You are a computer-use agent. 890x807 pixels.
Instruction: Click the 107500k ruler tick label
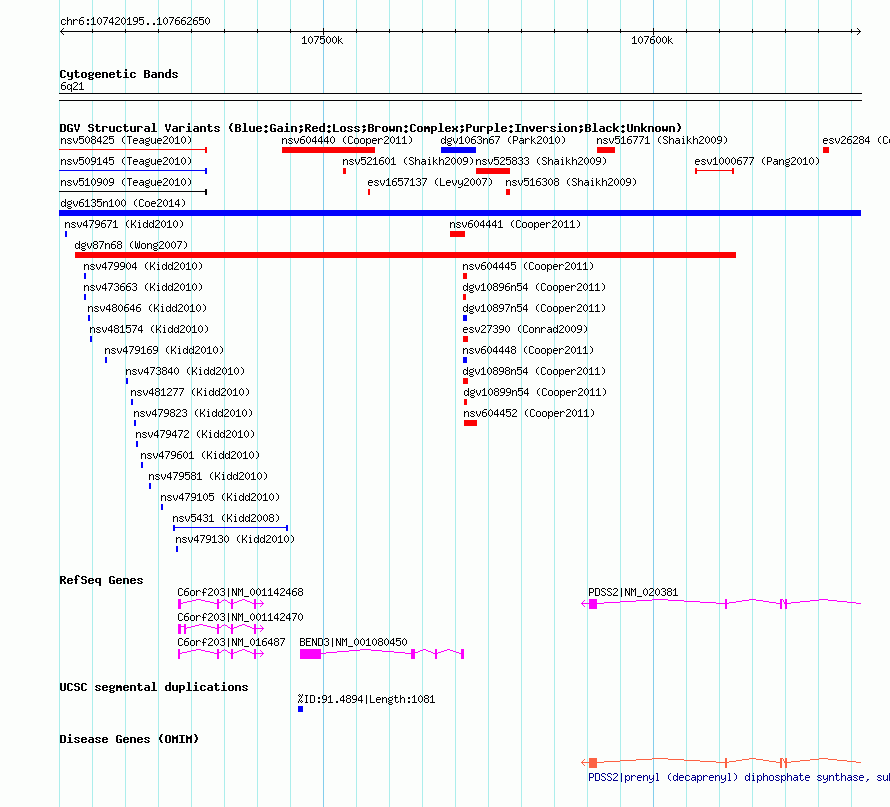tap(322, 40)
